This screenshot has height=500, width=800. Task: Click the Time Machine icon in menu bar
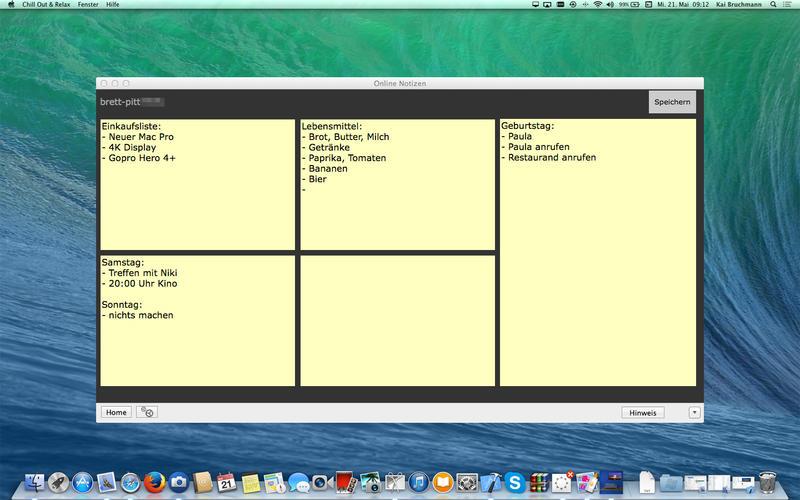click(573, 4)
